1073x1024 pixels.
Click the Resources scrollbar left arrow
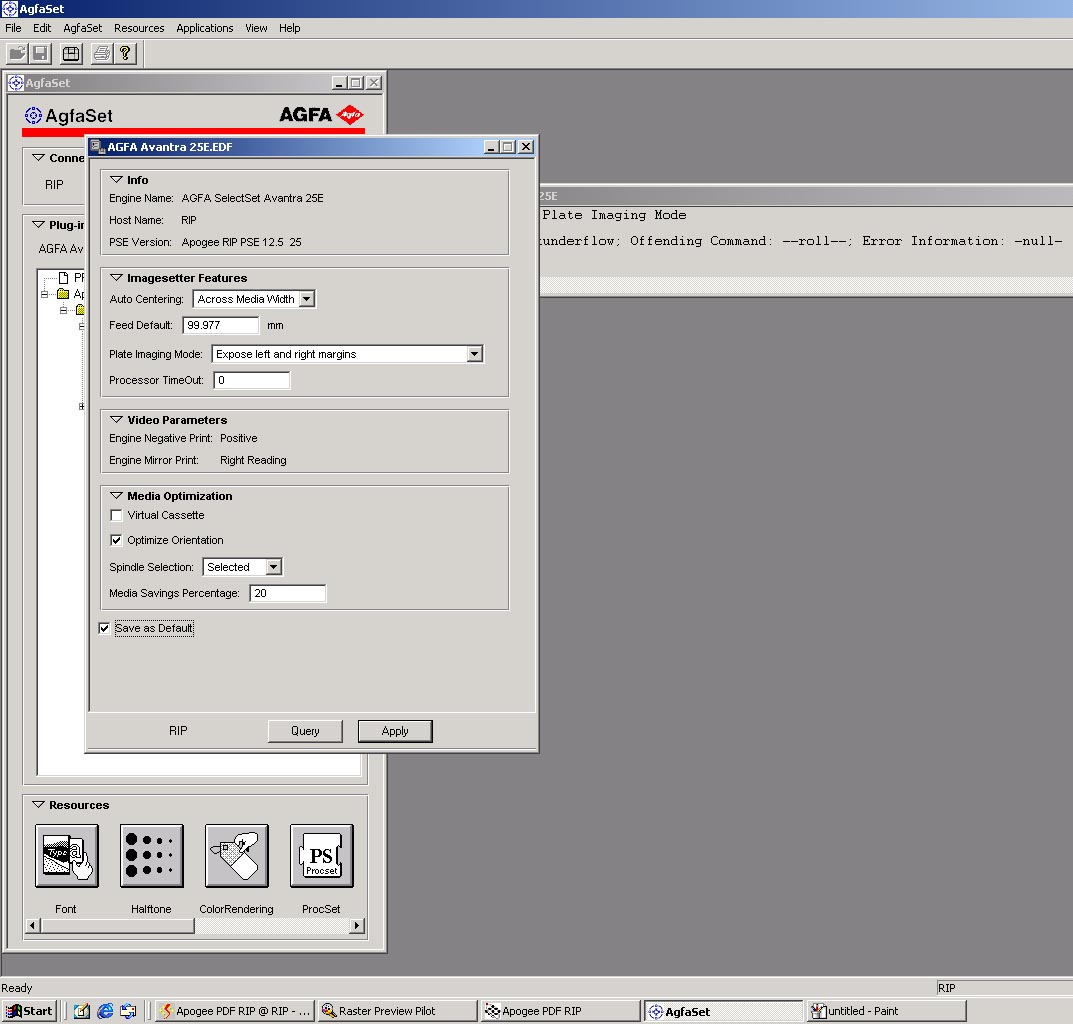point(33,925)
